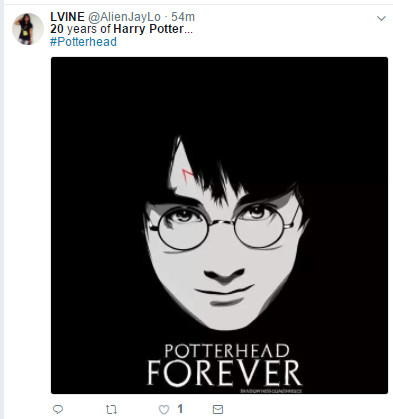Screen dimensions: 393x419
Task: Like the tweet with the heart icon
Action: pyautogui.click(x=164, y=409)
